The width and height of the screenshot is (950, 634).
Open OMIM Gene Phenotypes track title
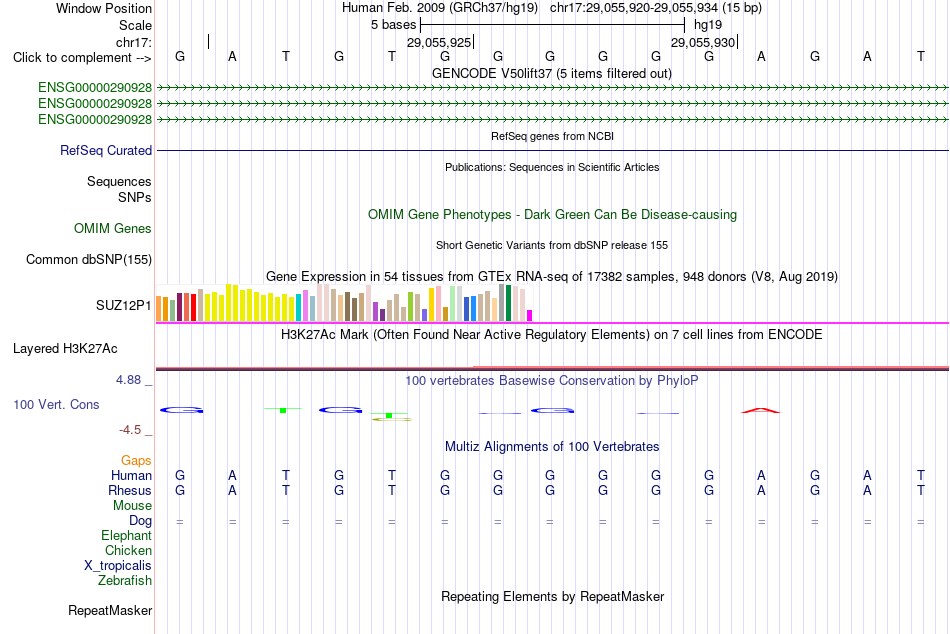552,215
